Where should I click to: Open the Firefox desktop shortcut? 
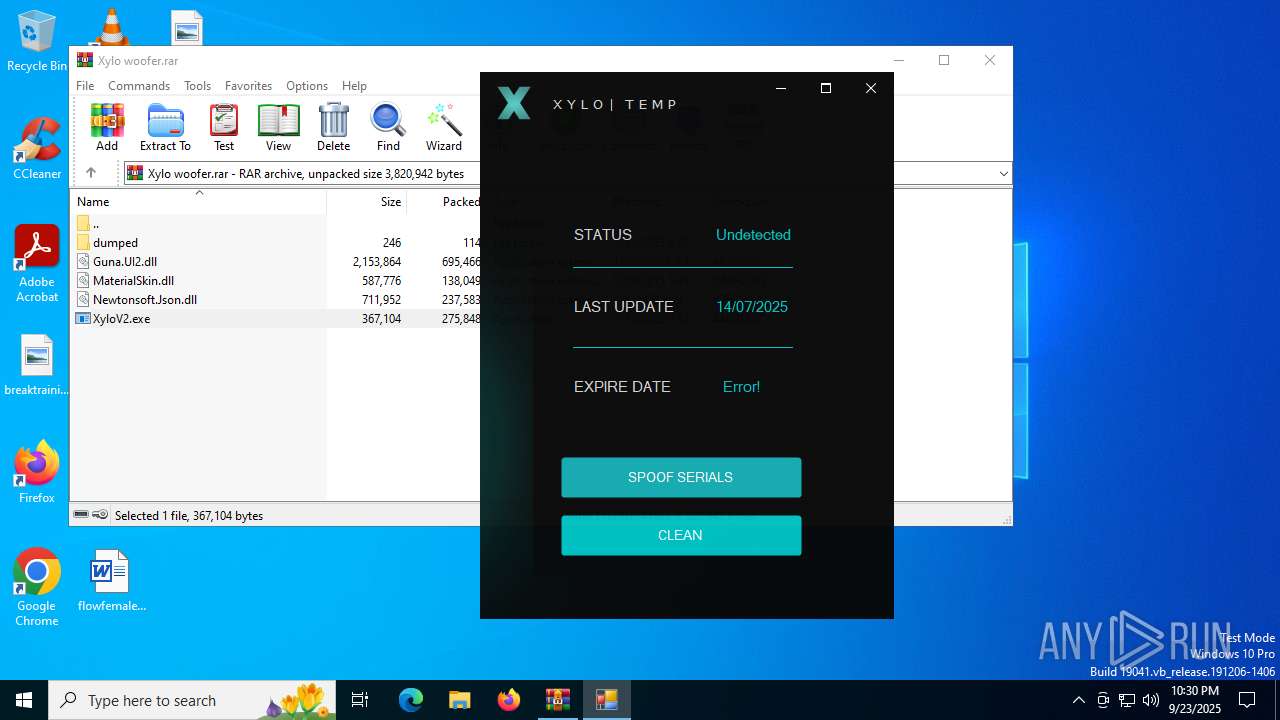tap(37, 472)
